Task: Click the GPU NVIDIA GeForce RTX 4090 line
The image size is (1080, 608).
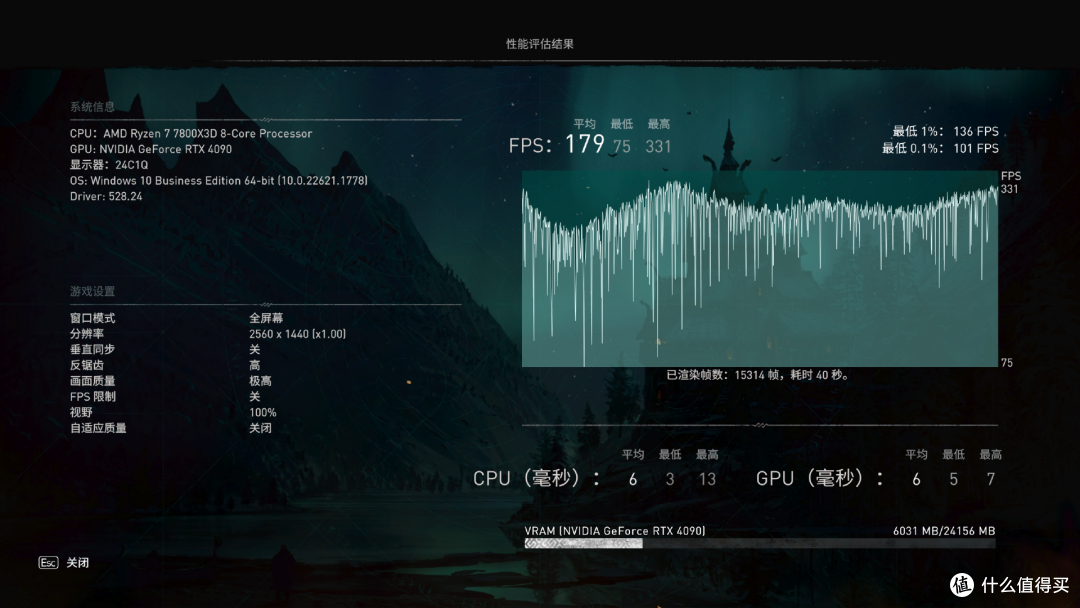Action: coord(151,149)
